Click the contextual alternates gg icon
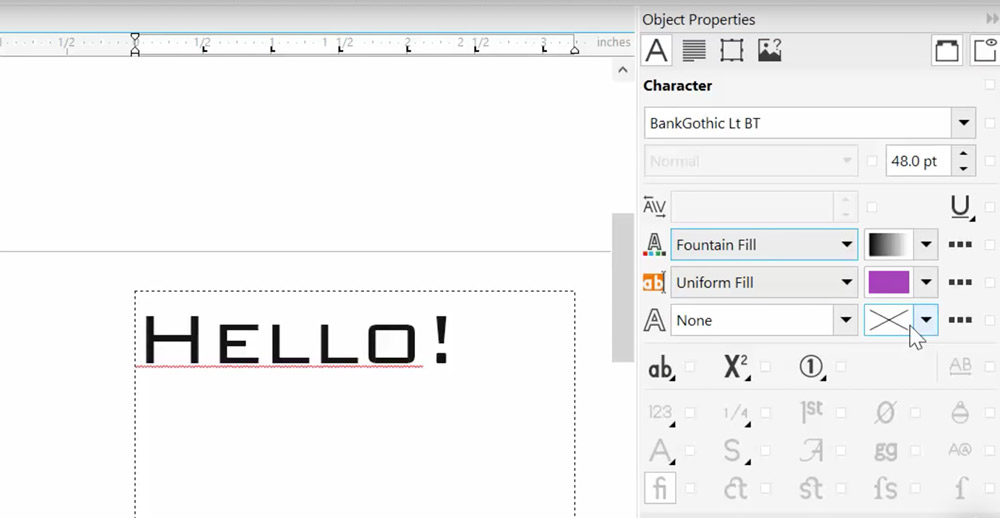The height and width of the screenshot is (518, 1000). pyautogui.click(x=885, y=450)
